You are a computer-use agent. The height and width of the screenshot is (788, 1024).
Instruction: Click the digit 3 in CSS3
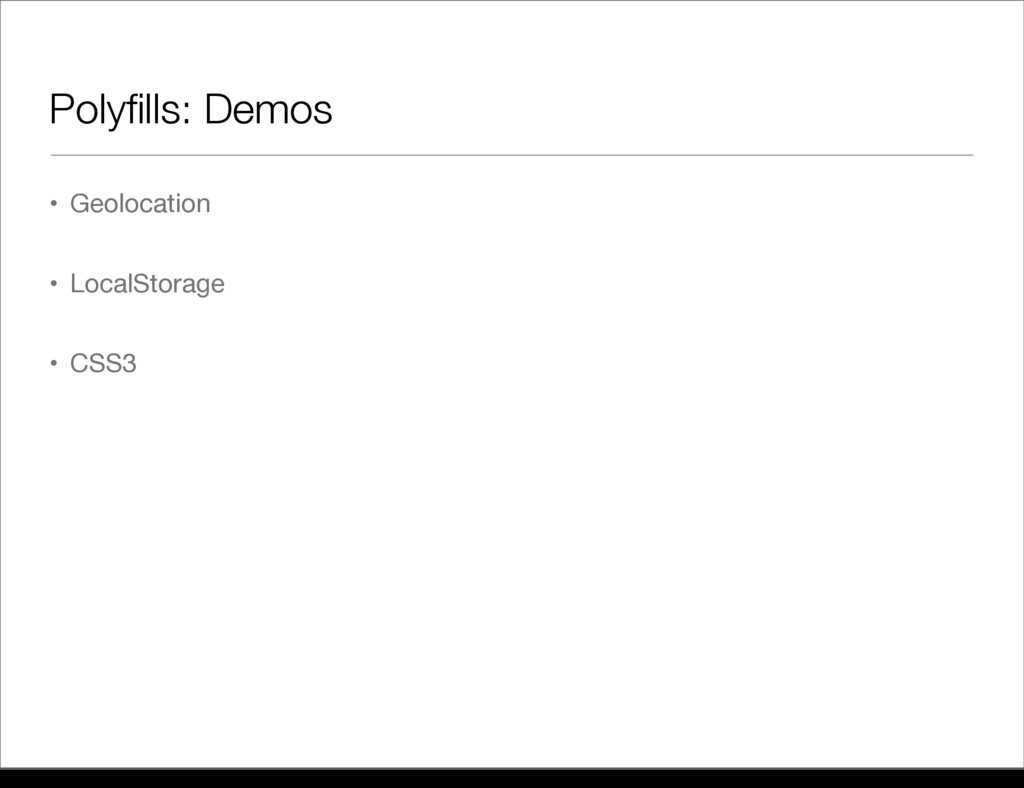[x=129, y=364]
